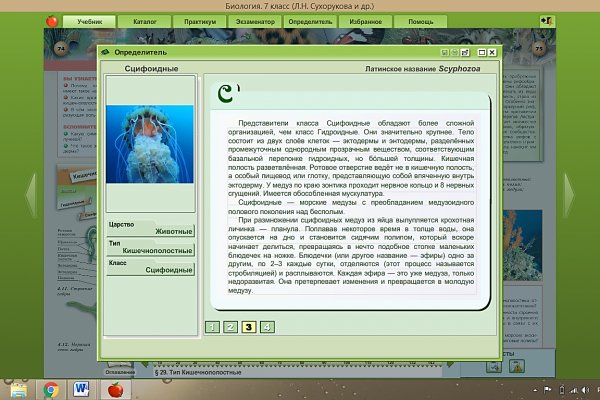Viewport: 600px width, 400px height.
Task: Click the third icon in Определитель title bar
Action: click(x=465, y=51)
